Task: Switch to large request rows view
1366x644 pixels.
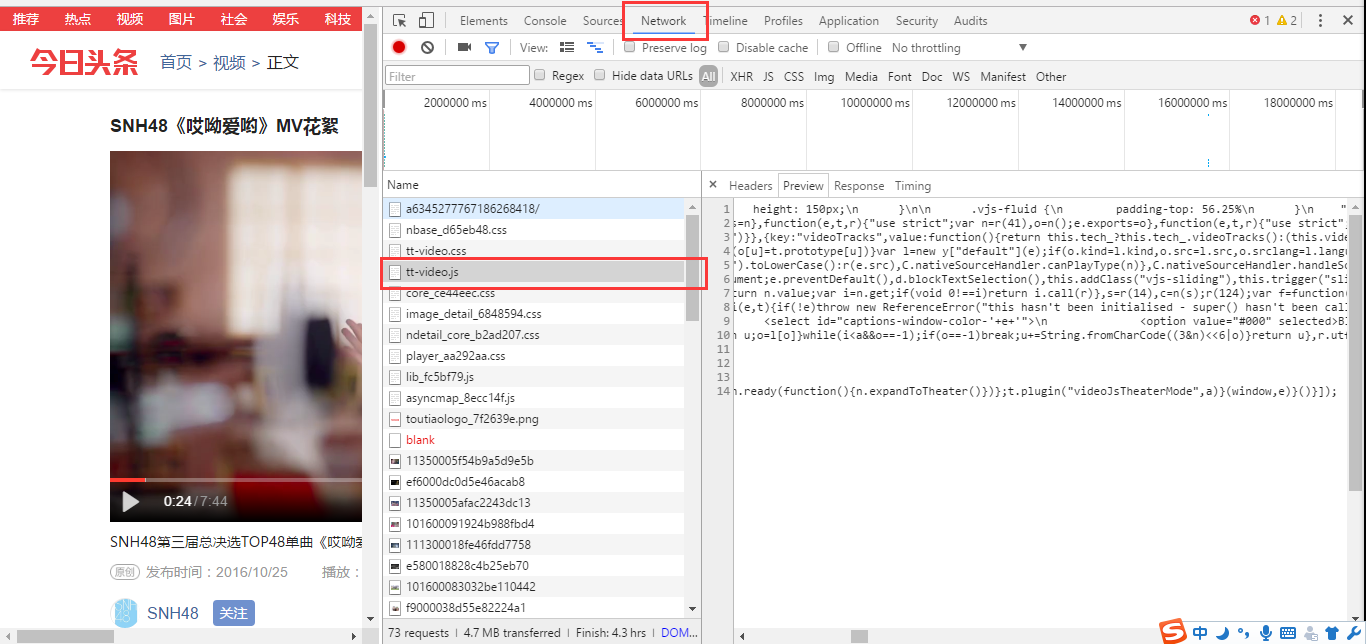Action: 567,47
